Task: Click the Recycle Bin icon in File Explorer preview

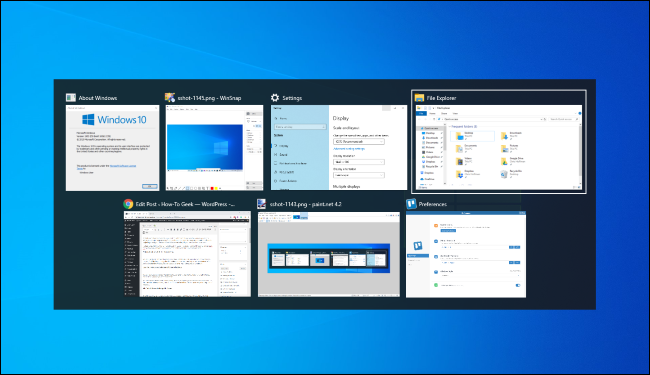Action: [504, 174]
